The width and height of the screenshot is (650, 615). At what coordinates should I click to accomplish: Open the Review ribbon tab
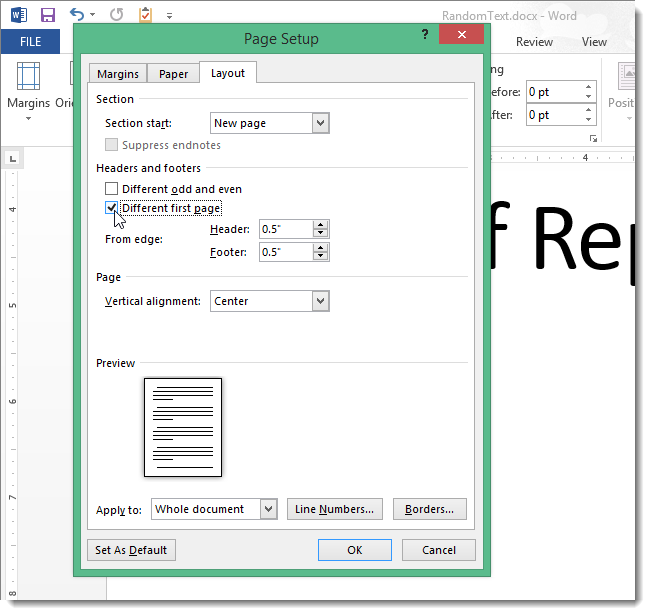(534, 42)
